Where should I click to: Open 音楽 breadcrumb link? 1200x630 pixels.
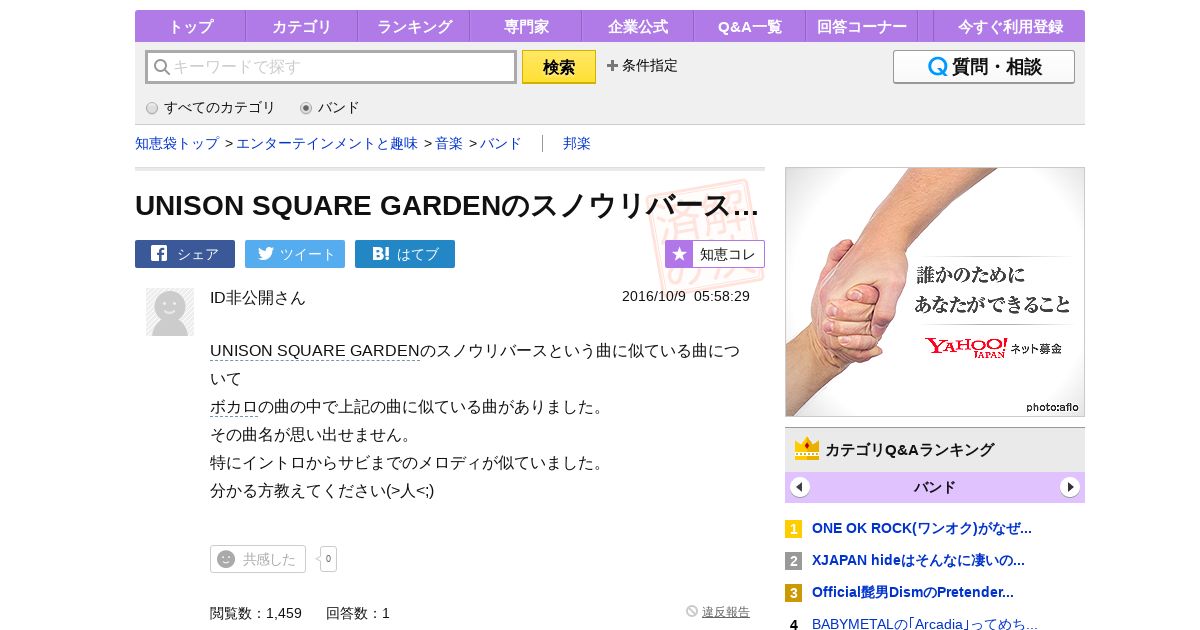coord(449,143)
